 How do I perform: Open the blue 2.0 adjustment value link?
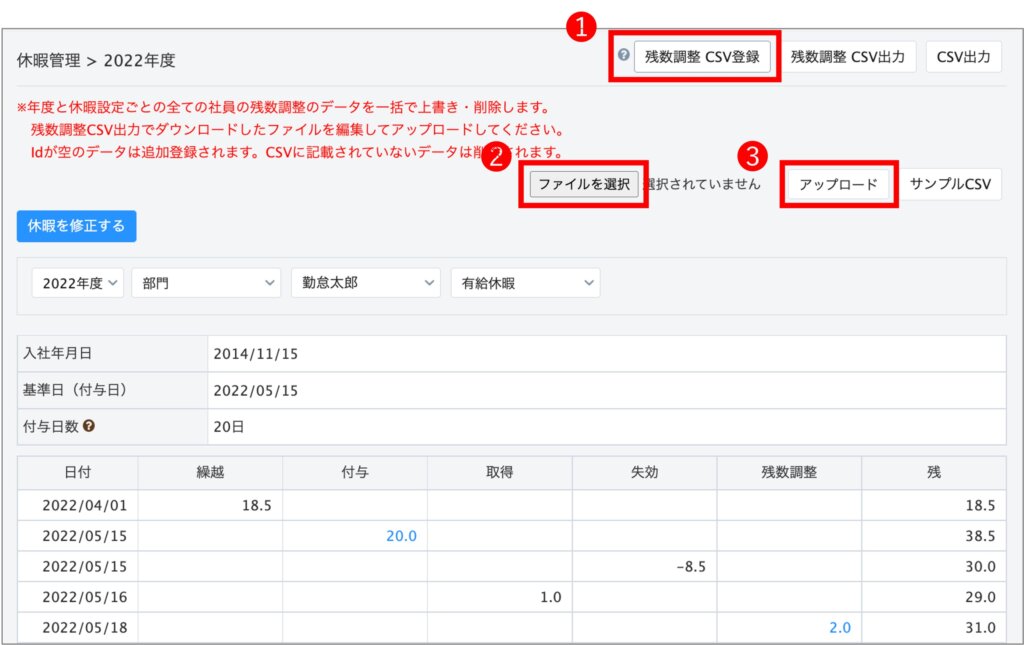[838, 628]
